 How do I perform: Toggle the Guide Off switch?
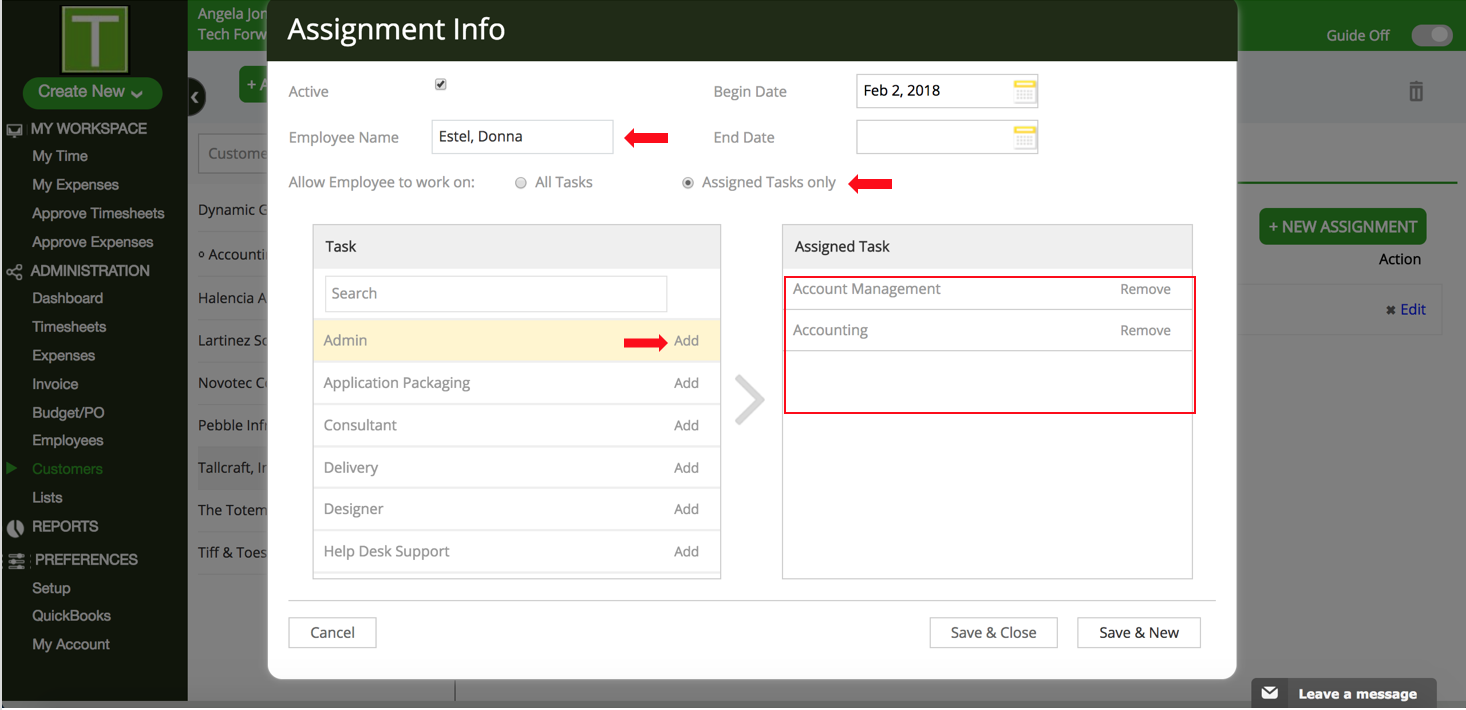[x=1431, y=36]
